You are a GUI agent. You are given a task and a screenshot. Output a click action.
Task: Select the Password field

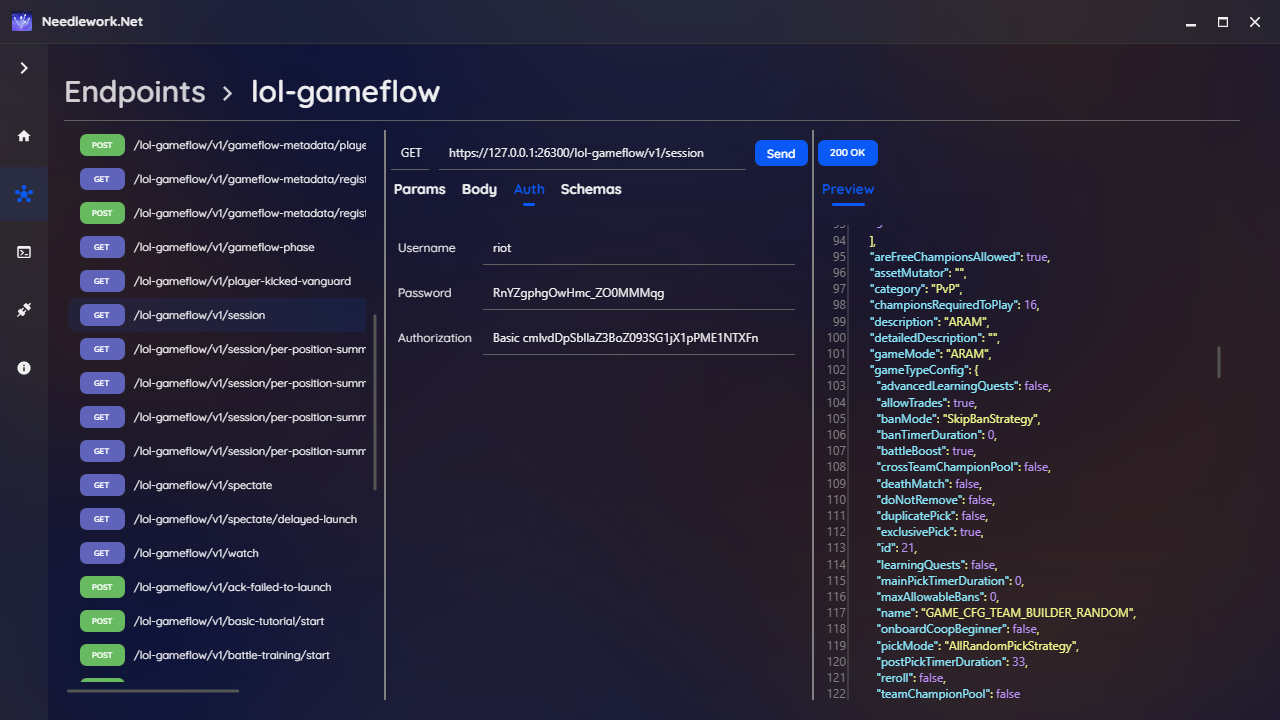tap(638, 292)
